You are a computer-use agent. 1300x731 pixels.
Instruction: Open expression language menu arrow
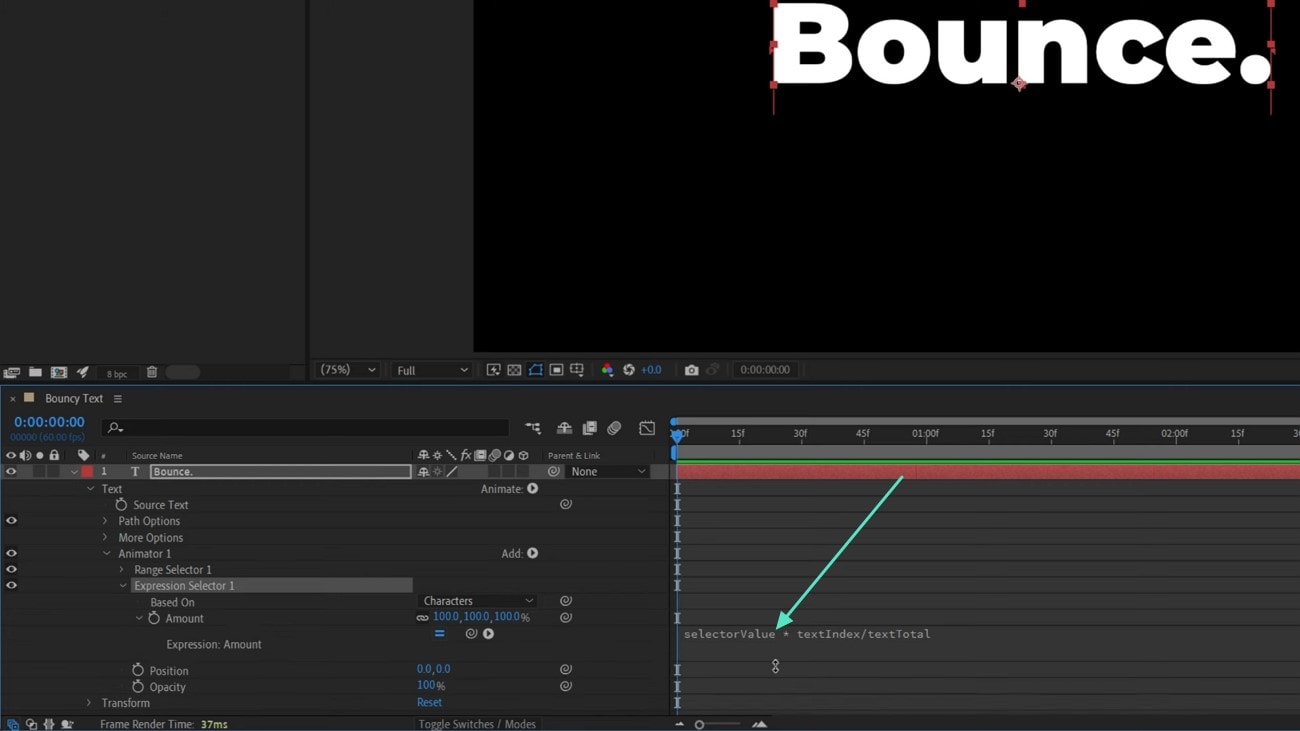pos(488,634)
